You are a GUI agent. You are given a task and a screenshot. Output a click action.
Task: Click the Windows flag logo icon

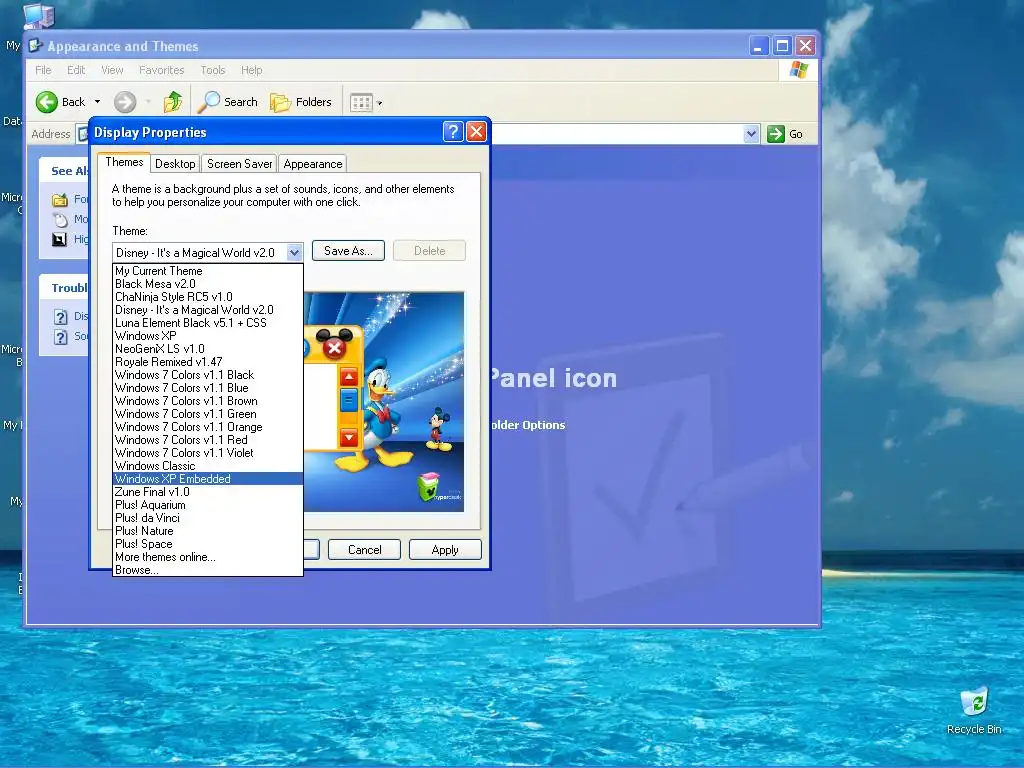point(799,70)
